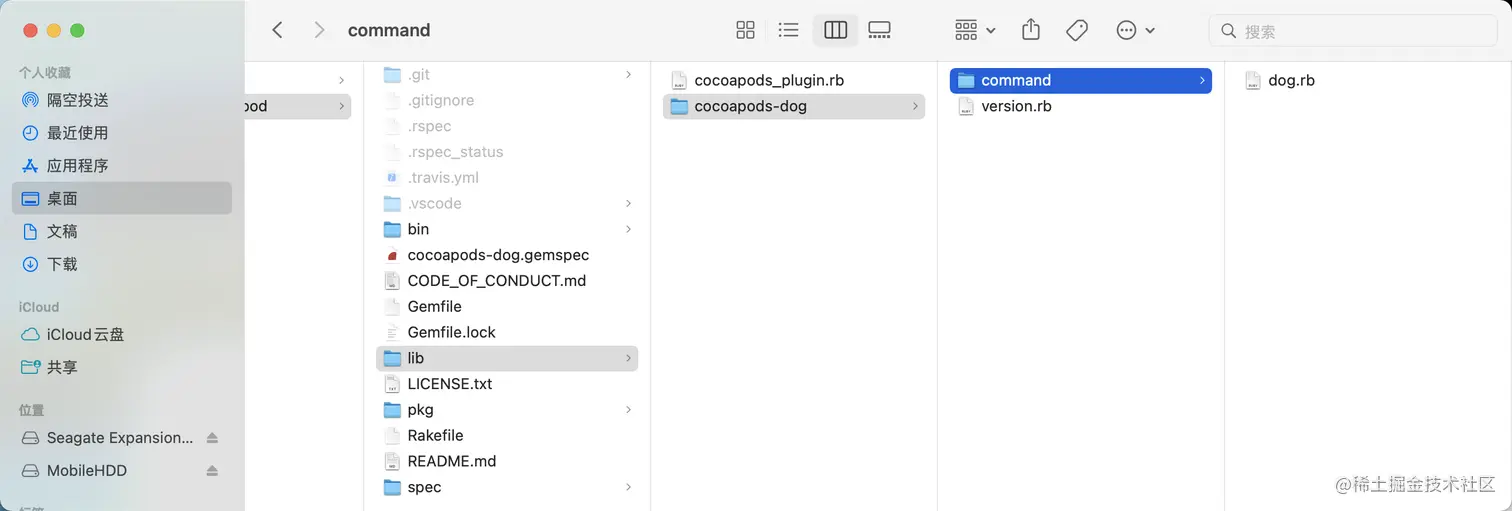Switch to gallery view
This screenshot has height=511, width=1512.
coord(879,30)
